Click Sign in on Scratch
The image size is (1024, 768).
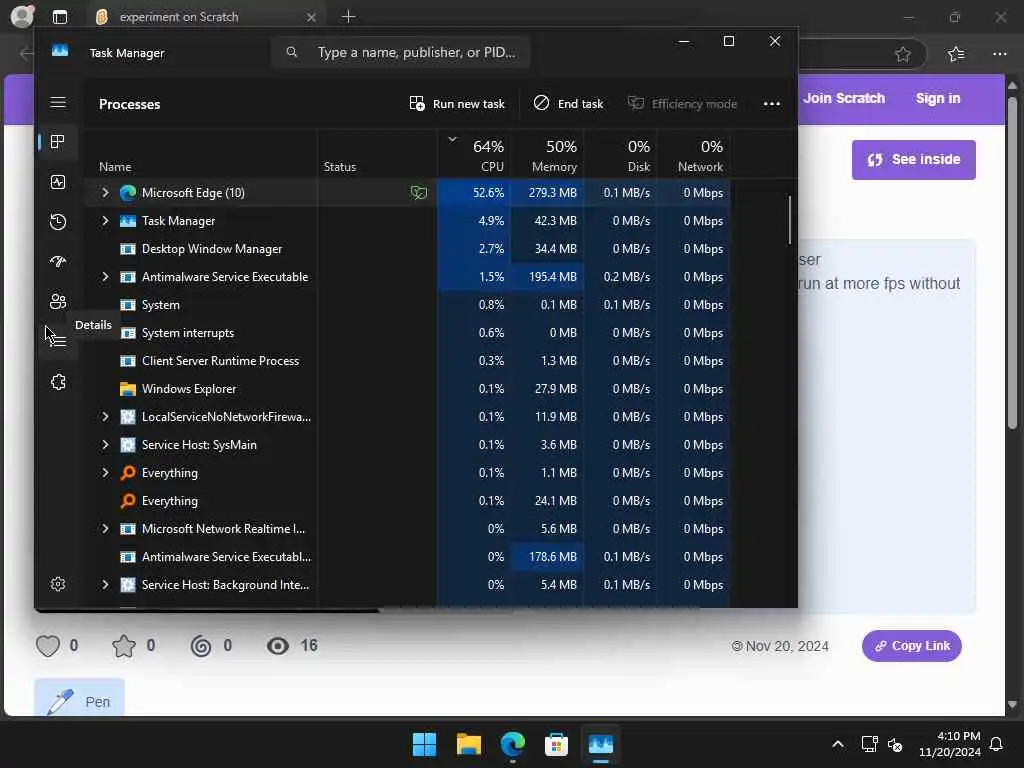tap(938, 99)
